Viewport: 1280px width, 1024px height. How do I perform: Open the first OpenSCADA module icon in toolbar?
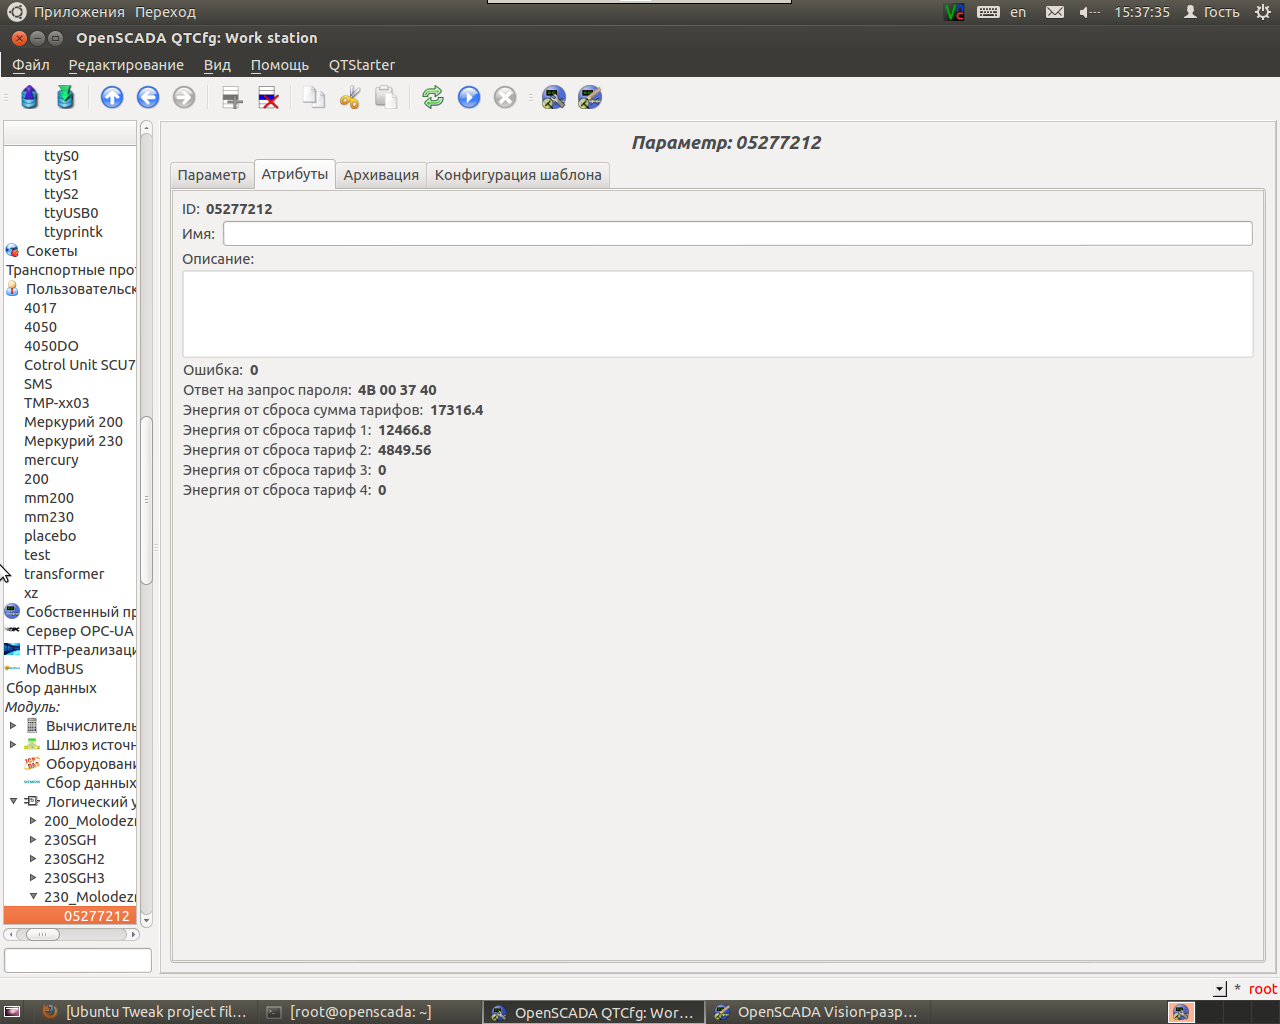pos(553,97)
